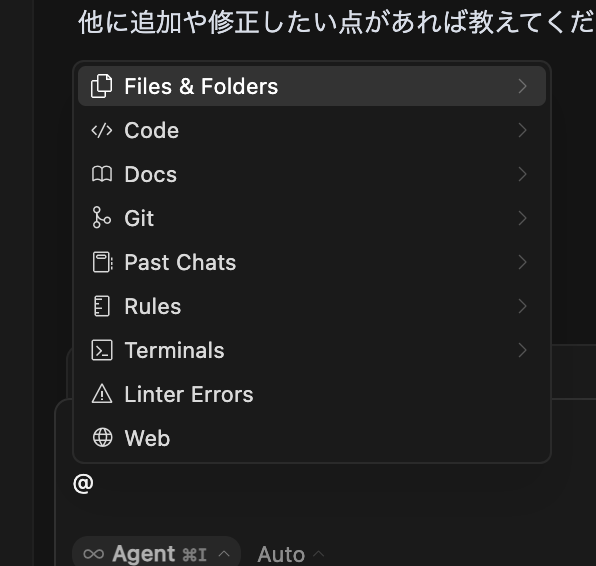Expand the Docs submenu chevron
This screenshot has width=596, height=566.
click(x=523, y=174)
